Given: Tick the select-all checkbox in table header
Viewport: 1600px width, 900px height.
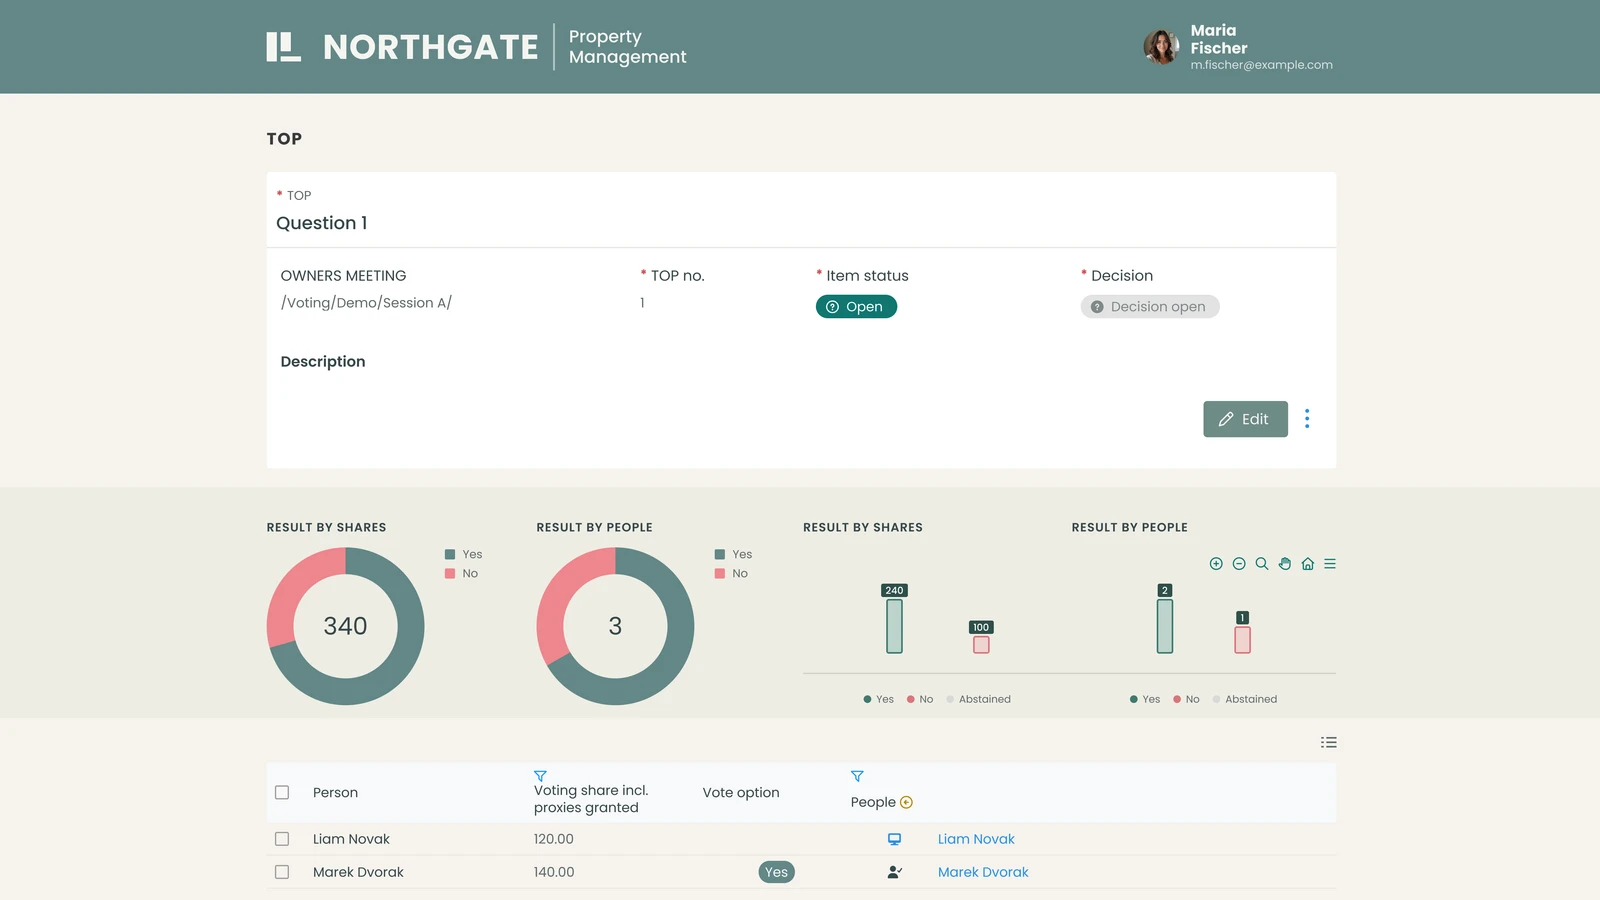Looking at the screenshot, I should tap(282, 792).
